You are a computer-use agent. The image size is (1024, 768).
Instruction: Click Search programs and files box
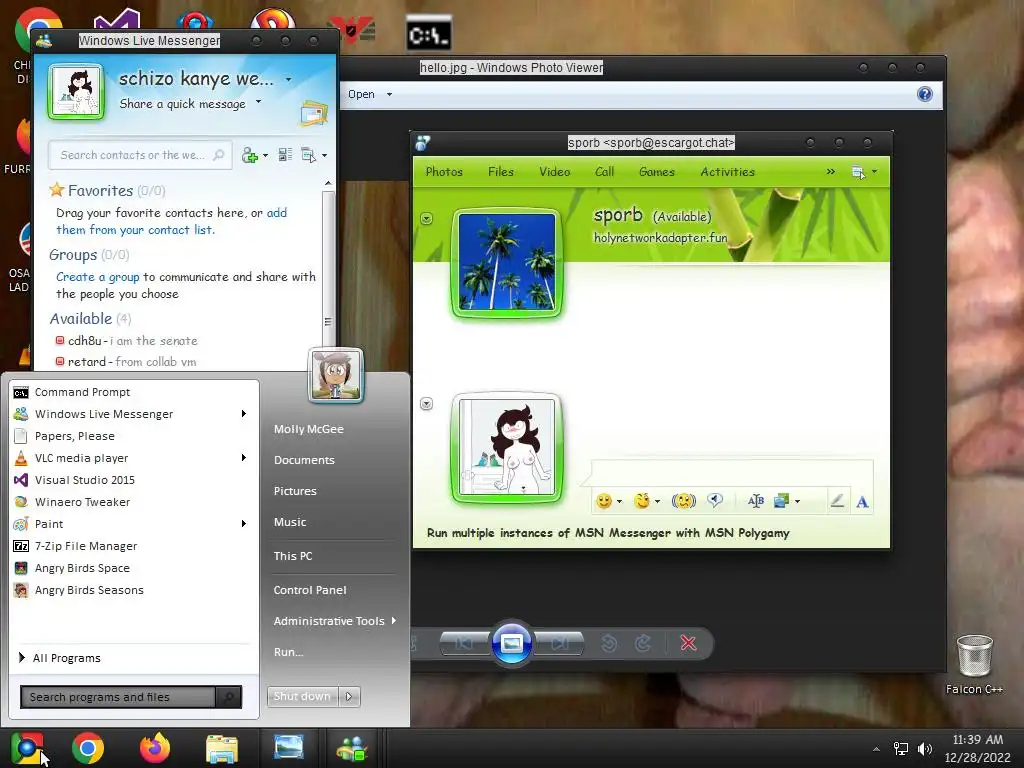(x=118, y=697)
